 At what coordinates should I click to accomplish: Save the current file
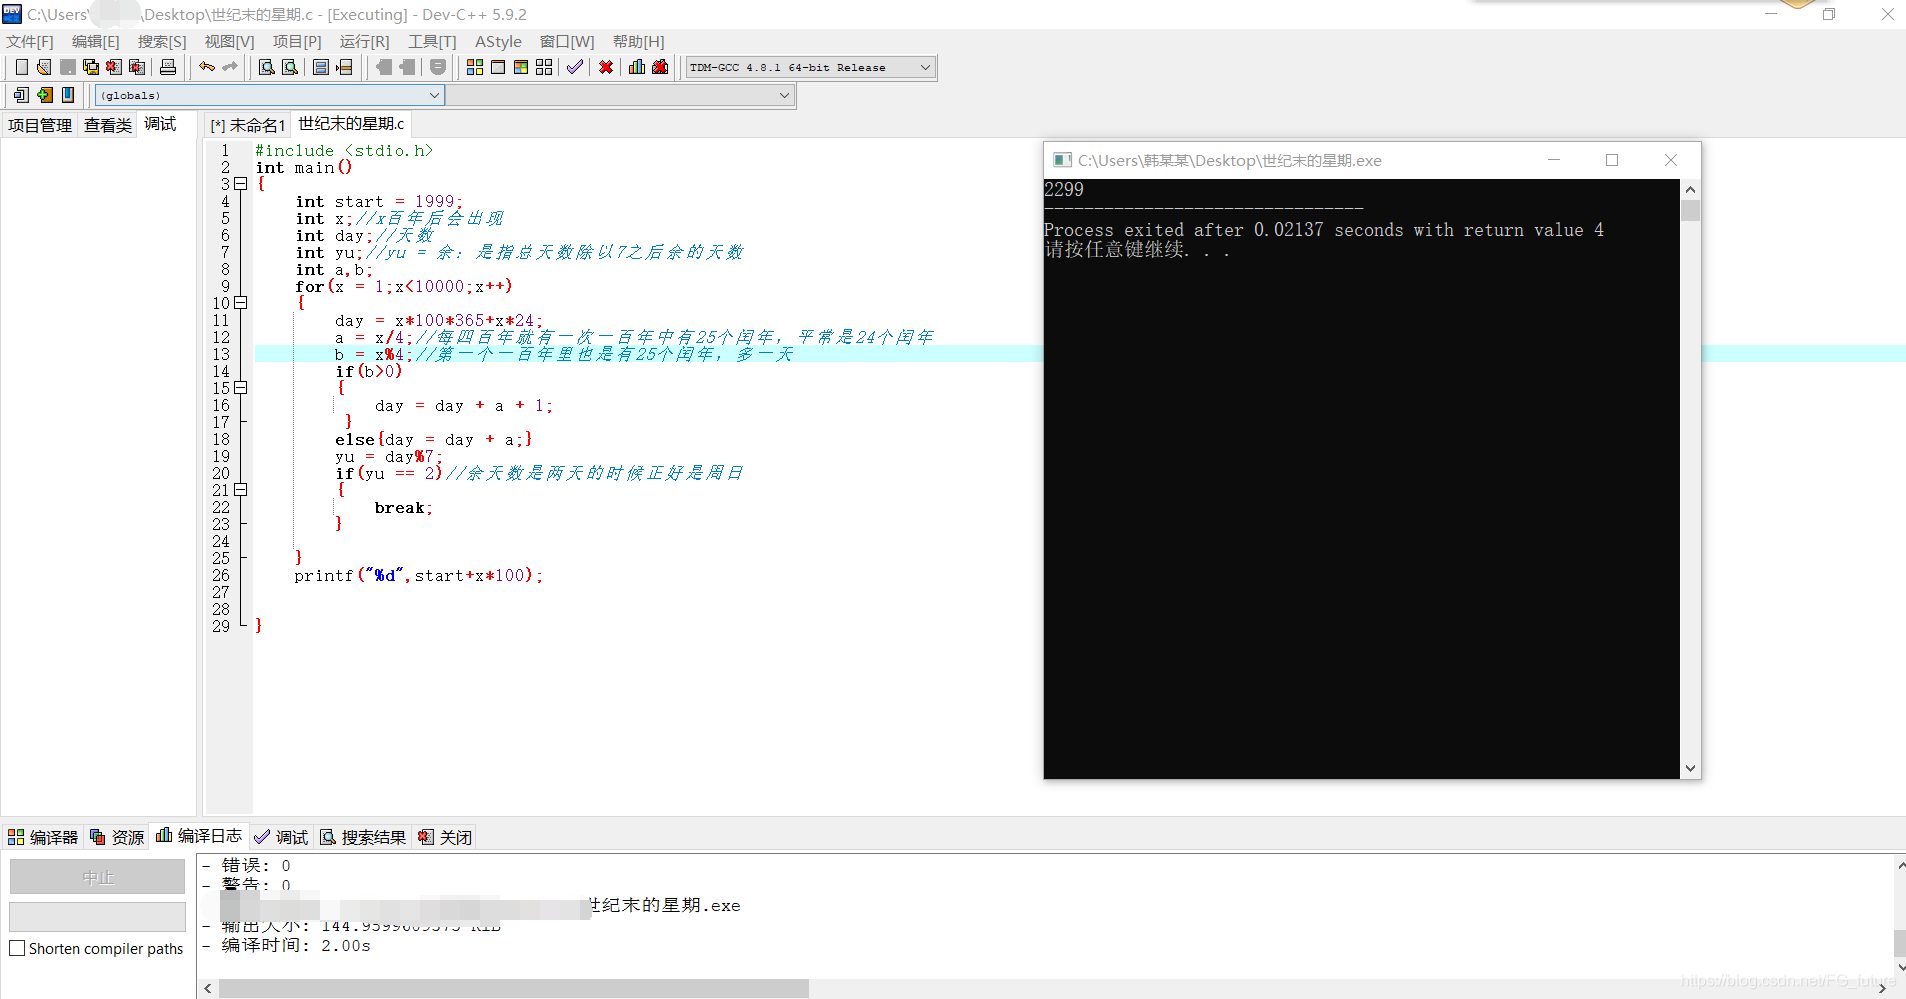tap(68, 67)
